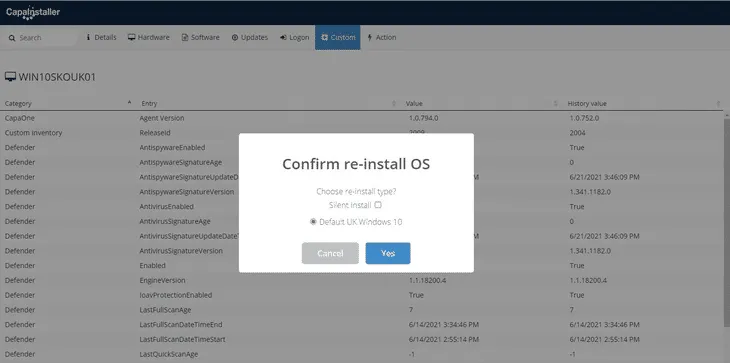Click history value 2004
Image resolution: width=730 pixels, height=363 pixels.
577,133
